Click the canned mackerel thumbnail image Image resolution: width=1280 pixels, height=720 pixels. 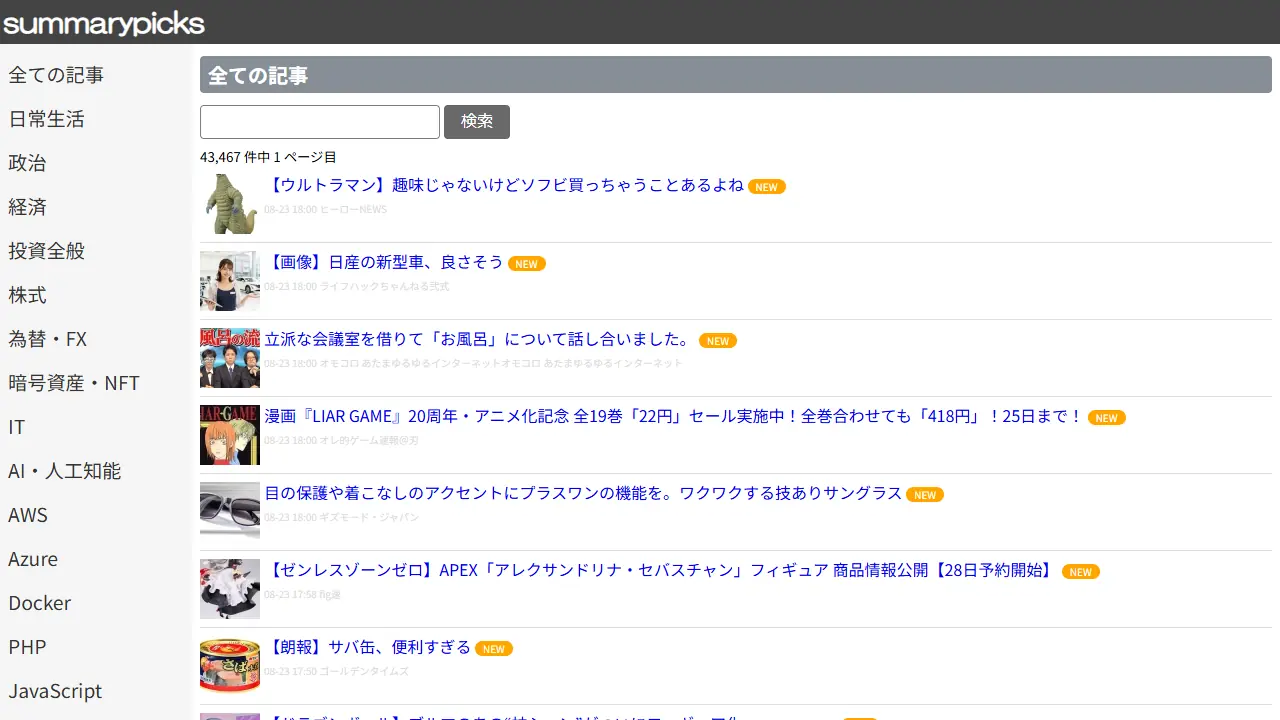tap(230, 666)
